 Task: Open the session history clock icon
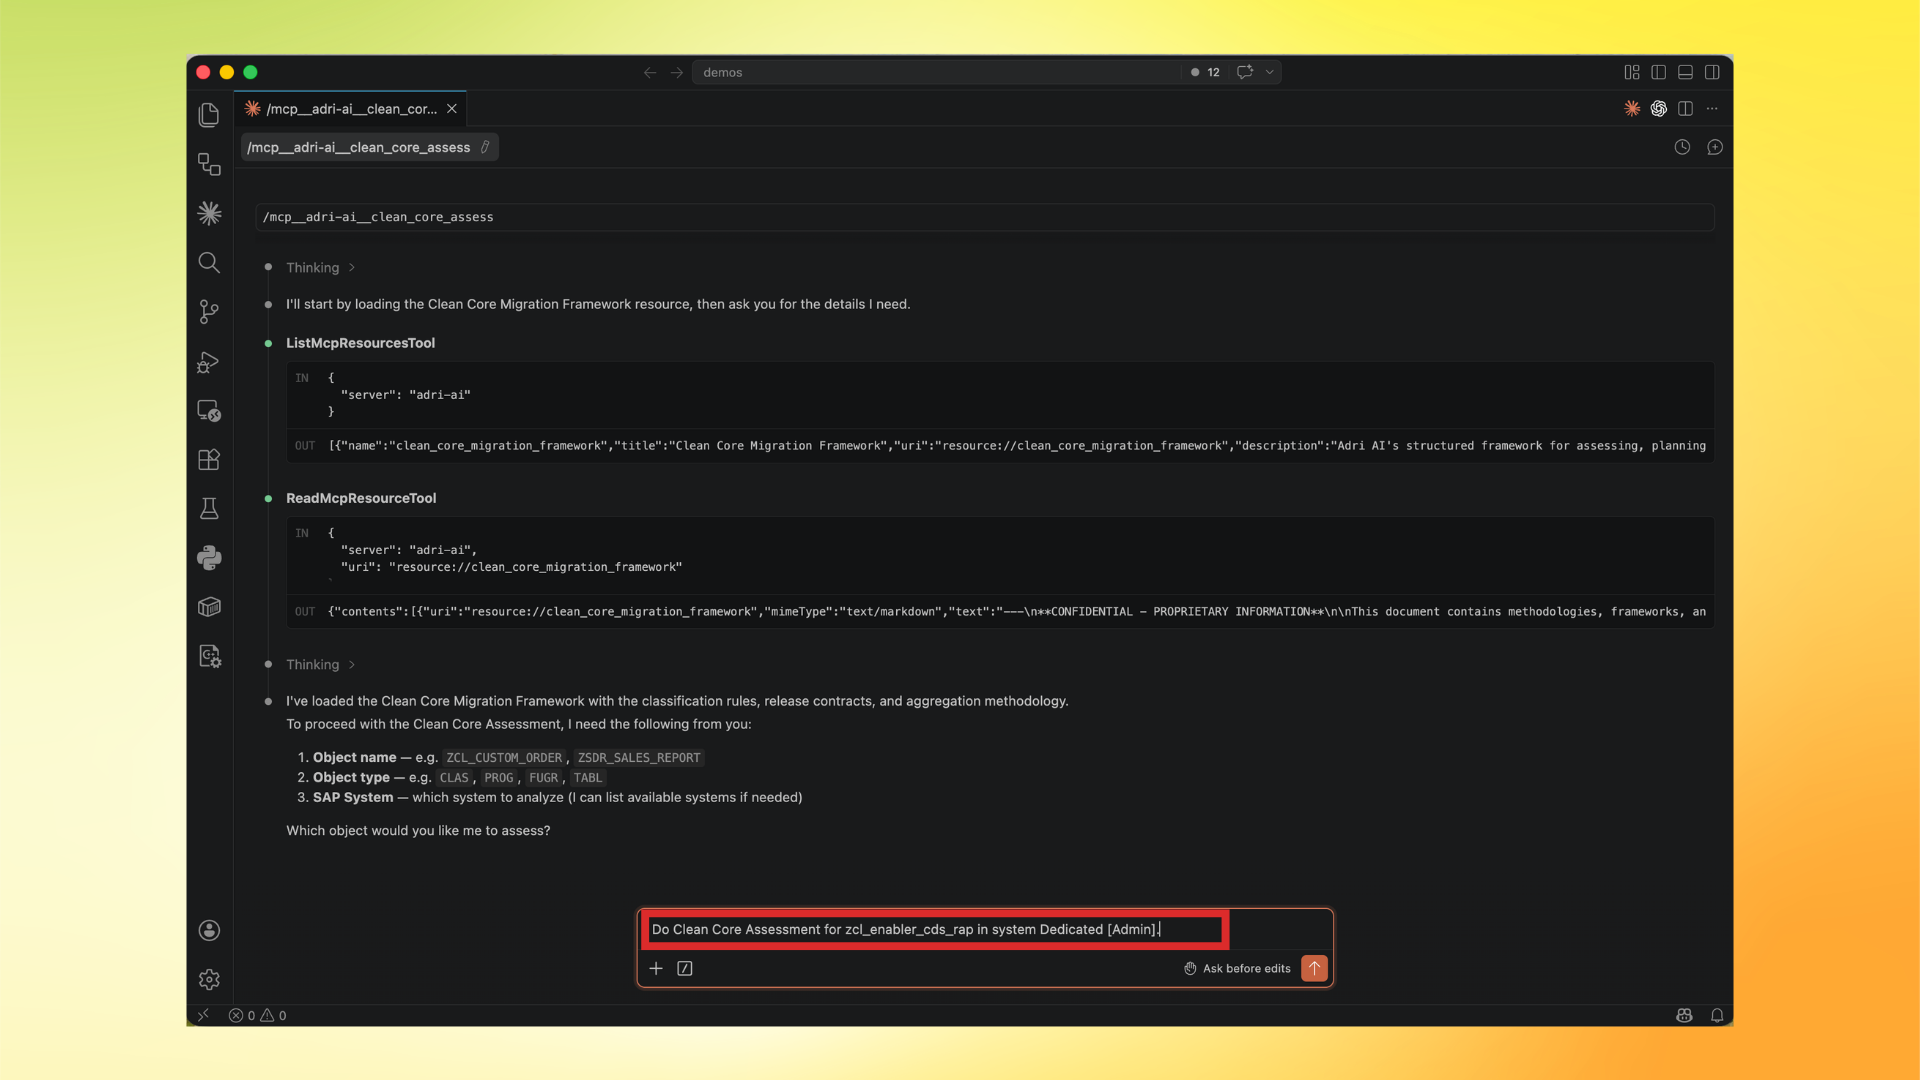point(1682,147)
